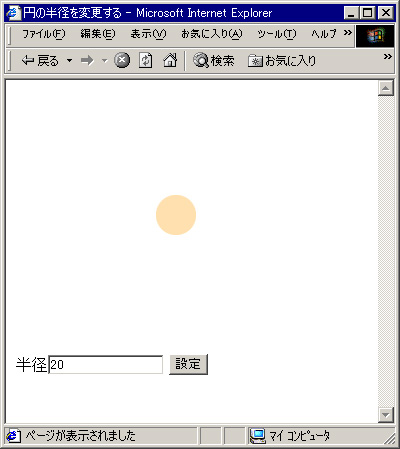400x449 pixels.
Task: Click the Back arrow (戻る) icon
Action: pos(28,61)
